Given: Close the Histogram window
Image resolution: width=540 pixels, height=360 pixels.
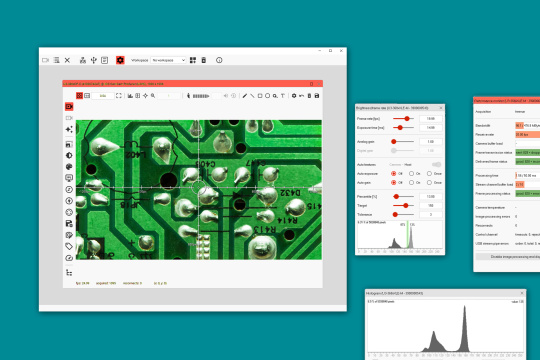Looking at the screenshot, I should click(522, 293).
